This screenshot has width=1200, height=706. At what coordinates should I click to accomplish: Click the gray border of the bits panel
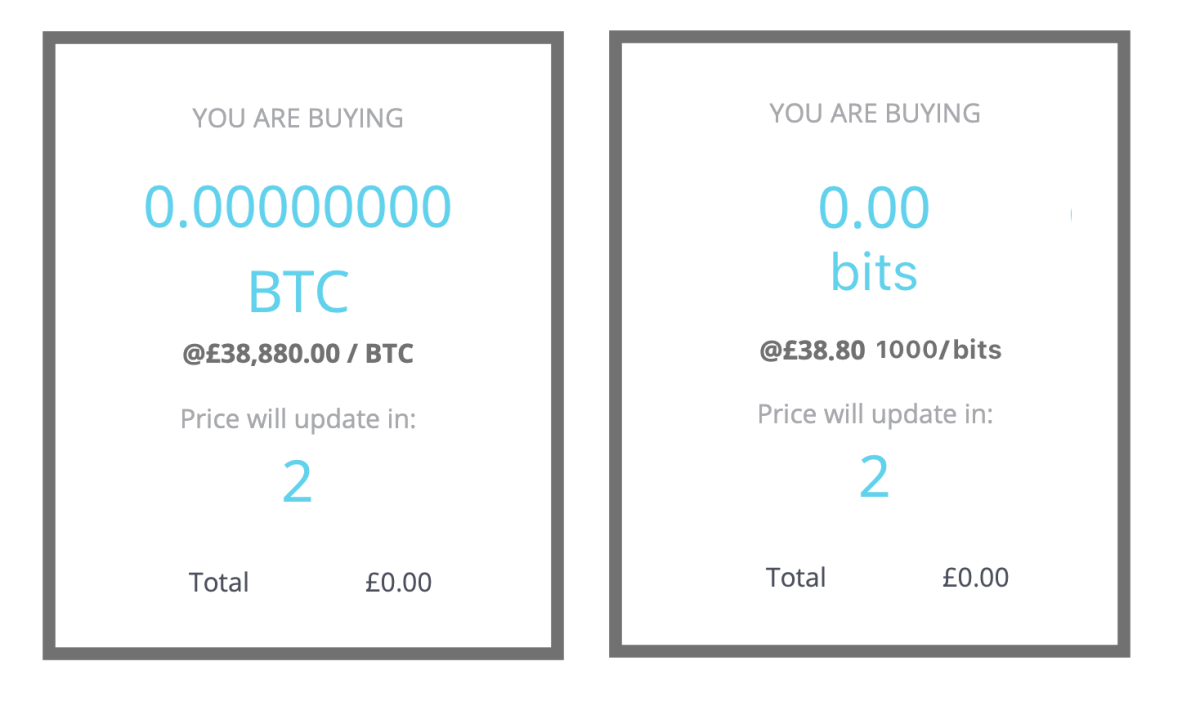point(615,343)
